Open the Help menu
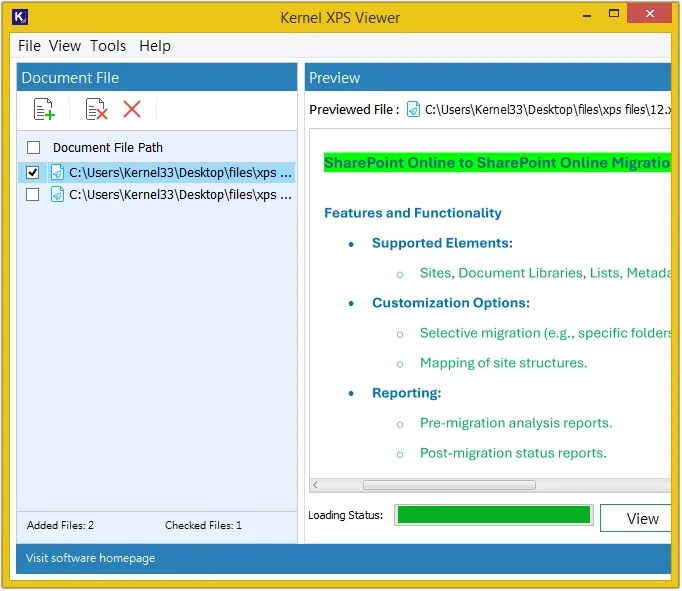The width and height of the screenshot is (682, 591). (155, 46)
